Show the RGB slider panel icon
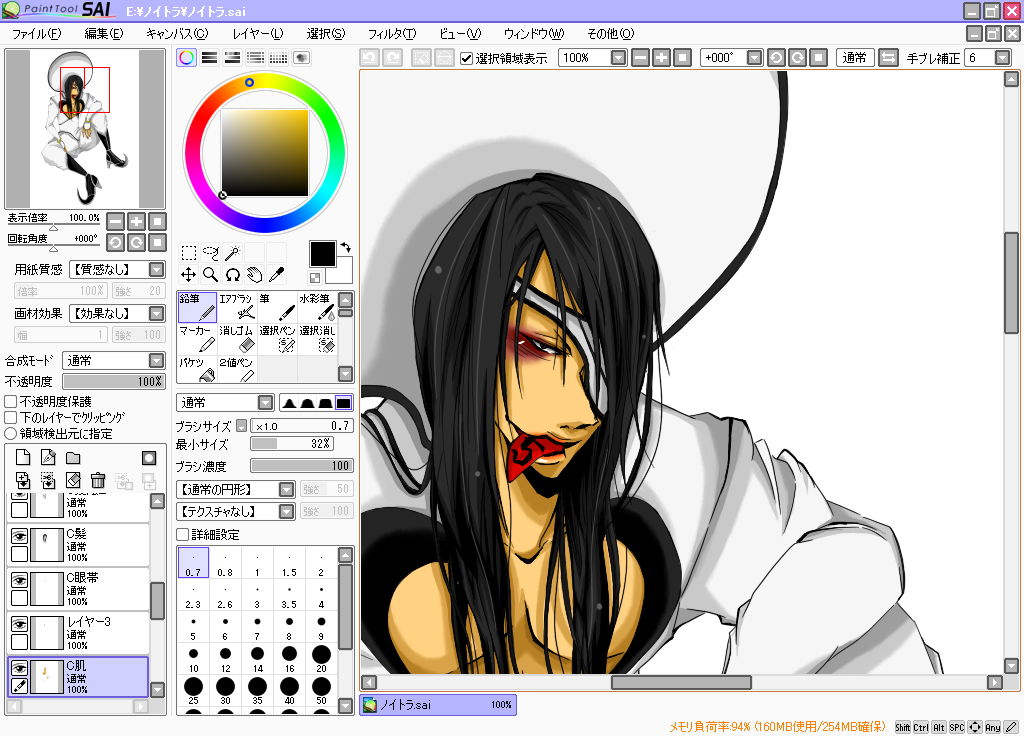 click(209, 58)
